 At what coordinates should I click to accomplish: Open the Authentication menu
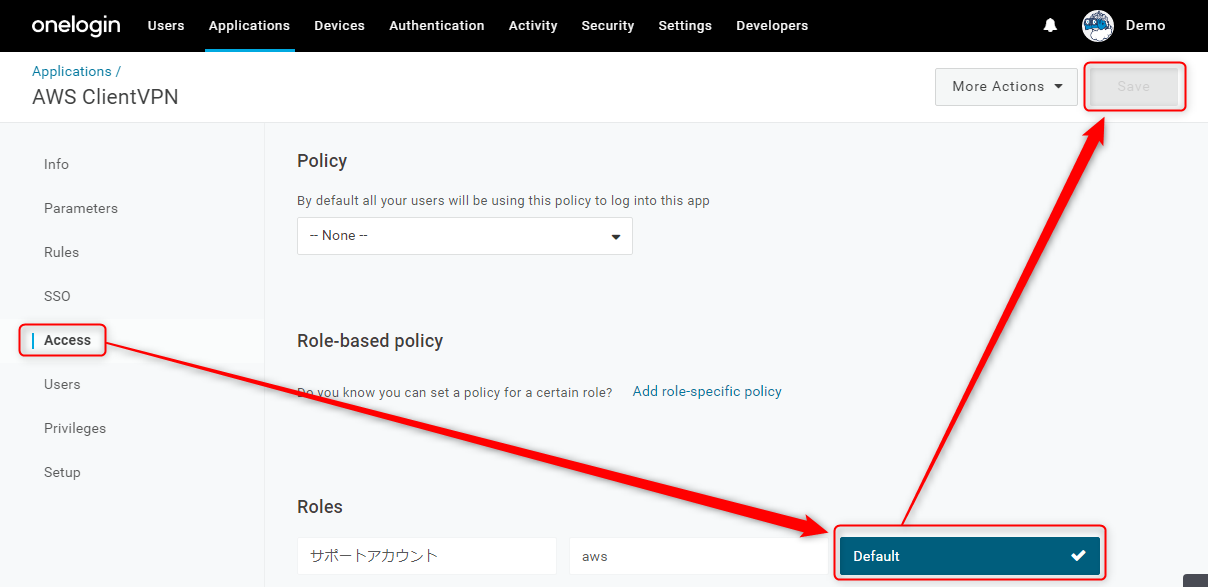click(x=437, y=26)
